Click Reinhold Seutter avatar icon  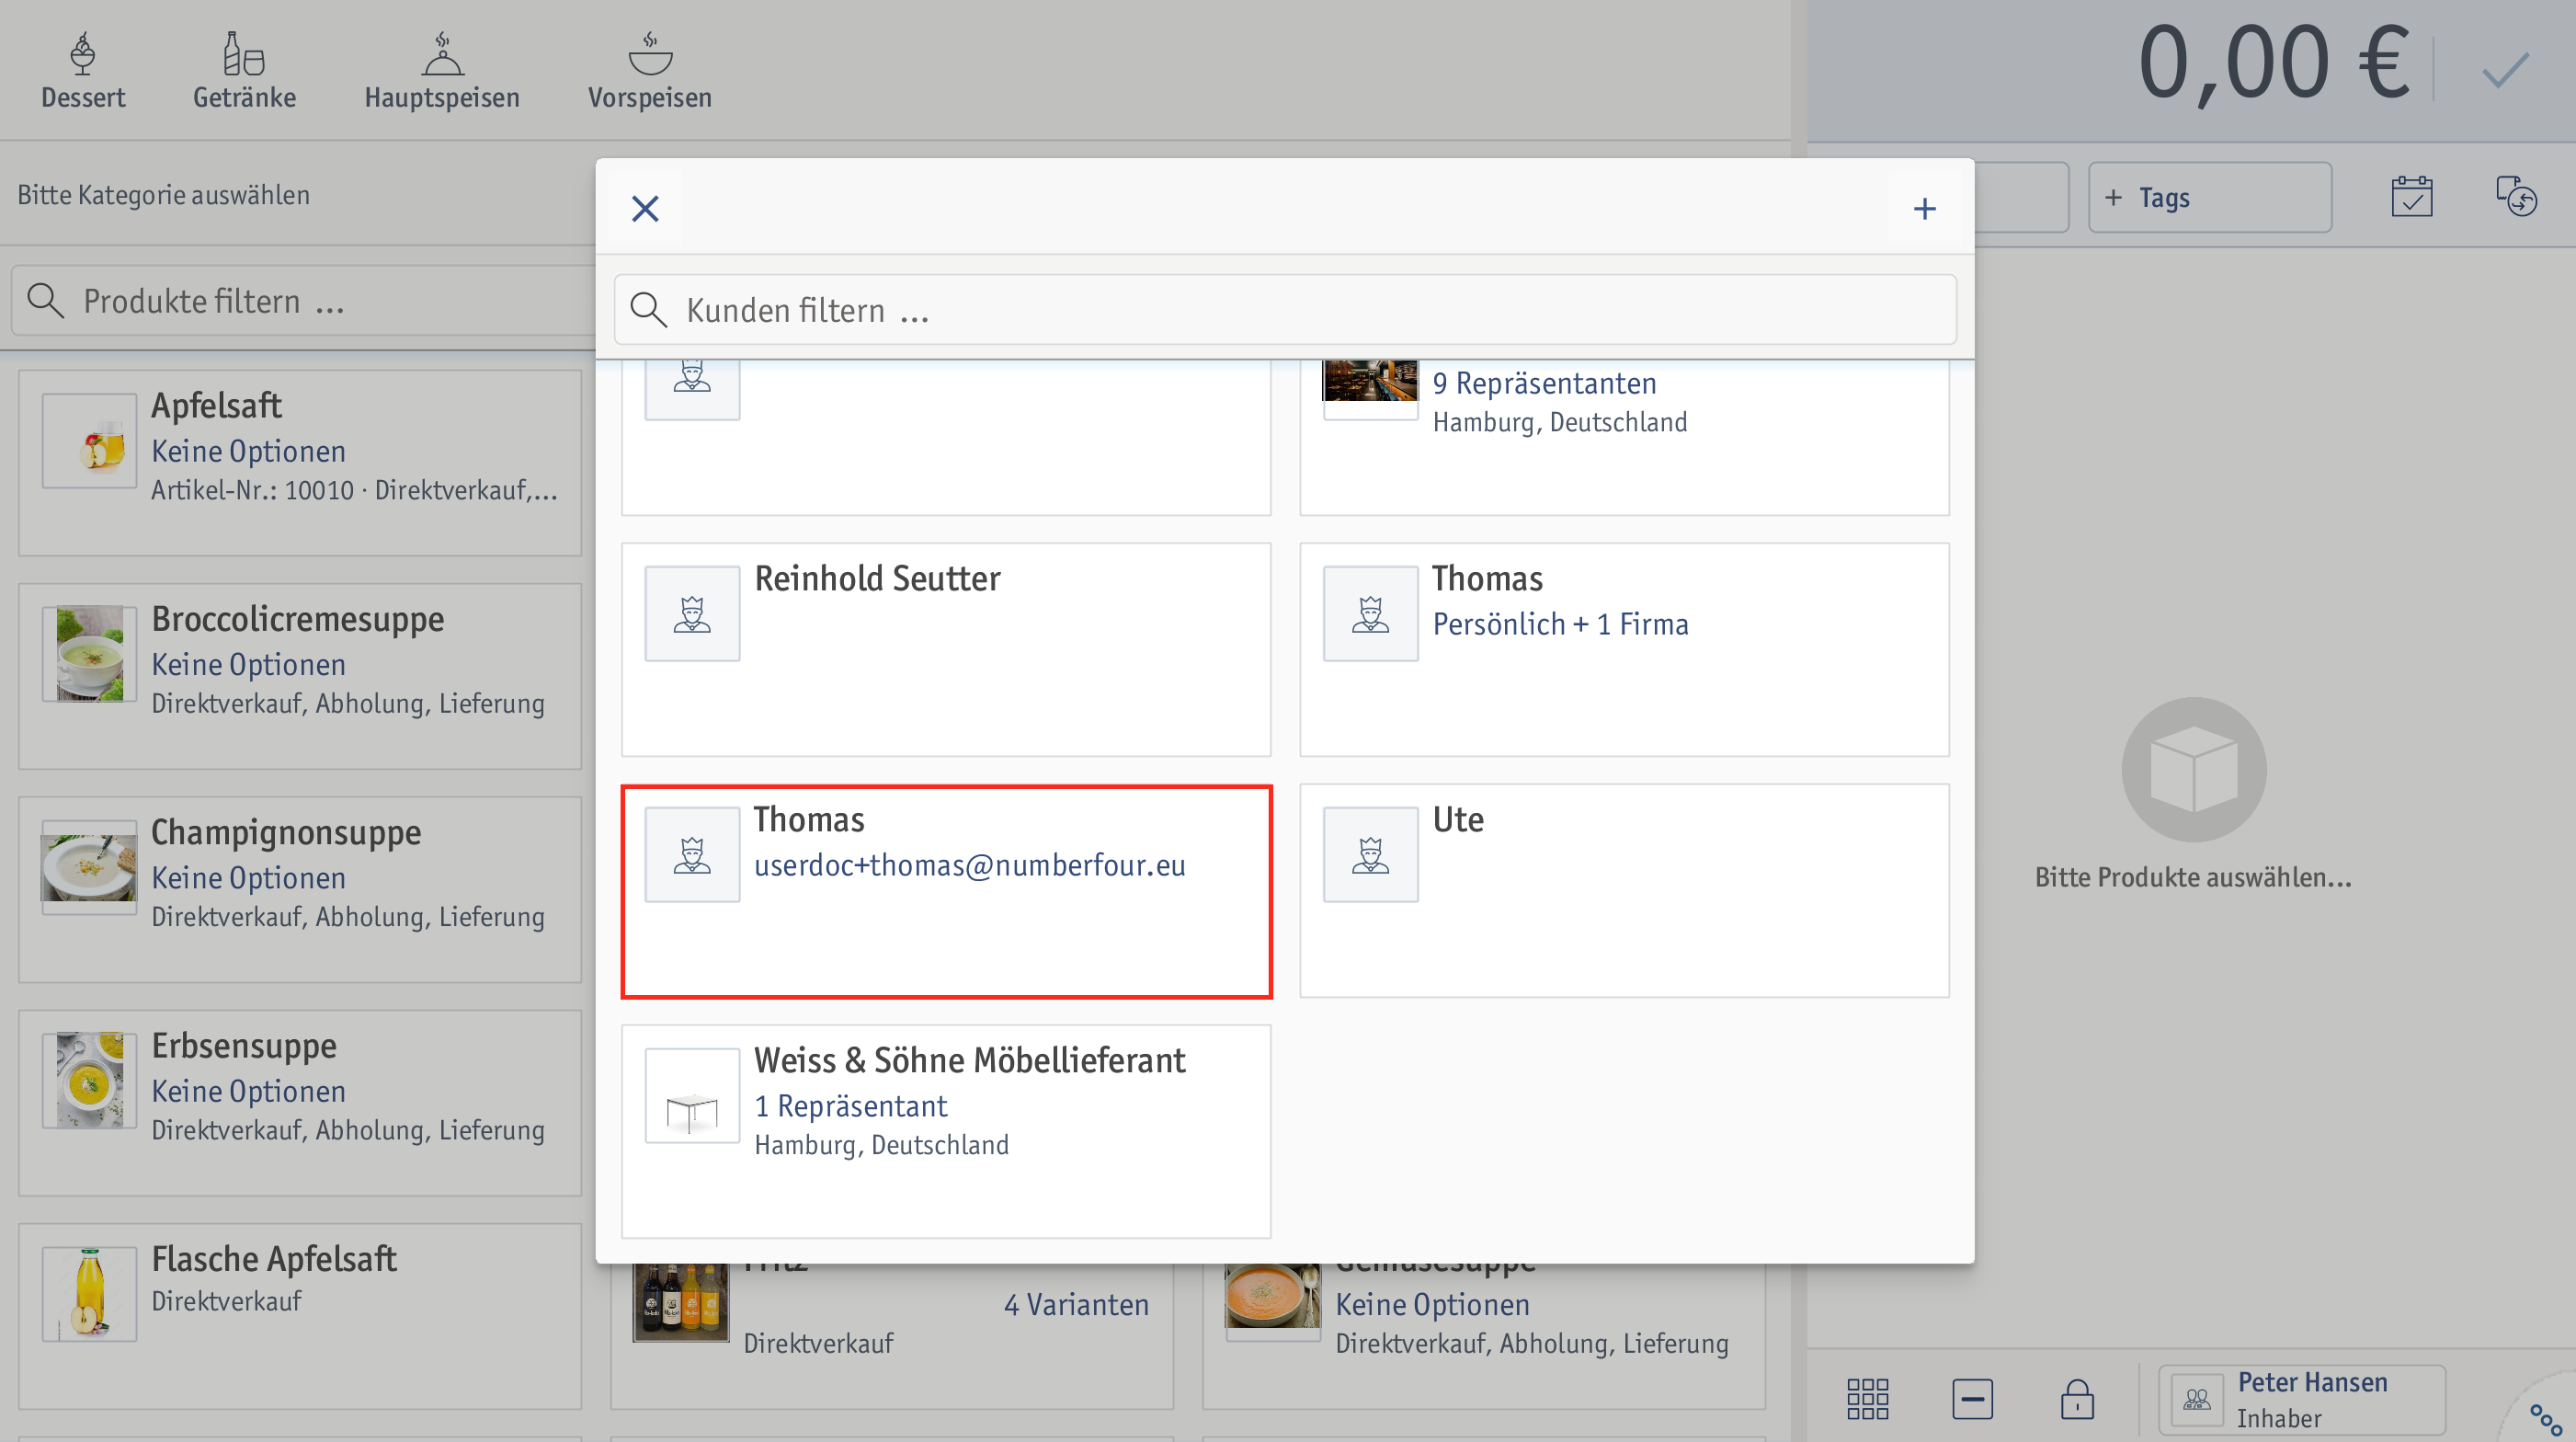pyautogui.click(x=692, y=614)
